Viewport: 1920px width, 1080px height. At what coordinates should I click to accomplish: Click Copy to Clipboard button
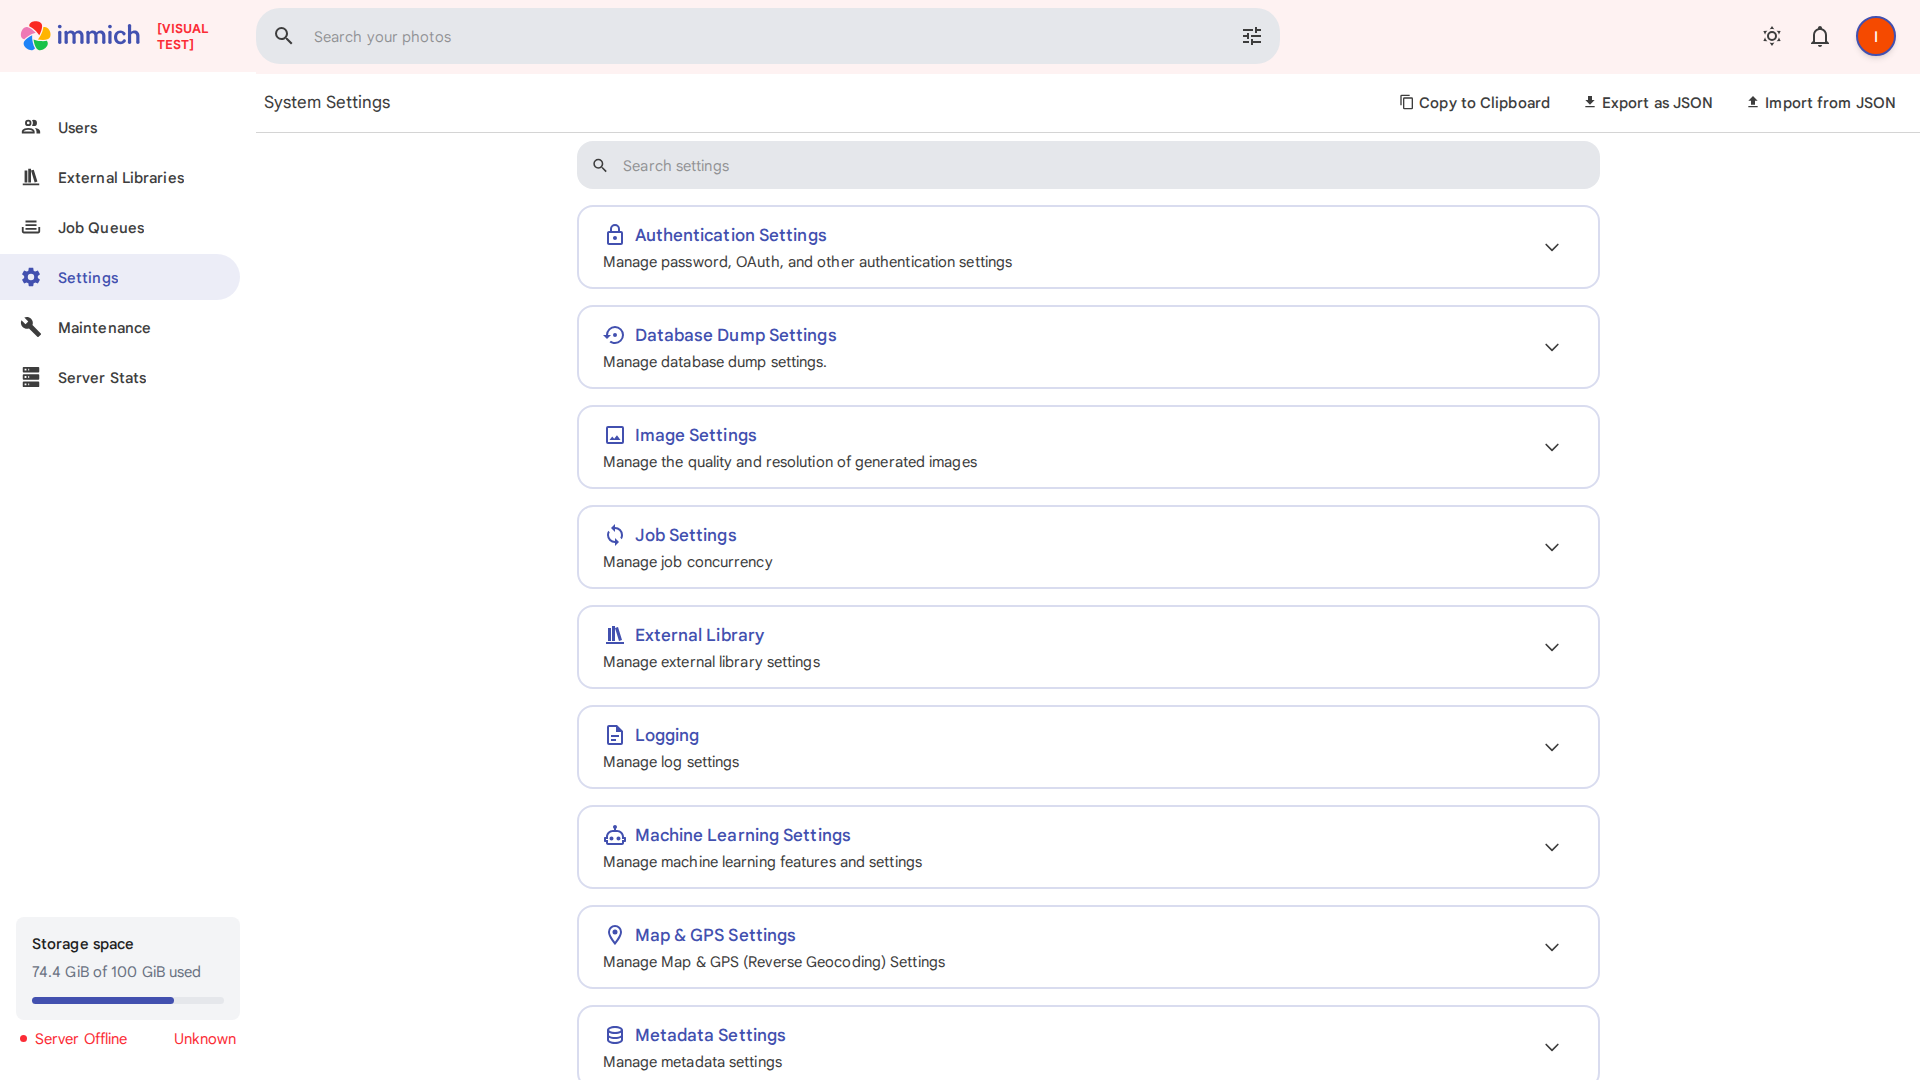point(1474,102)
